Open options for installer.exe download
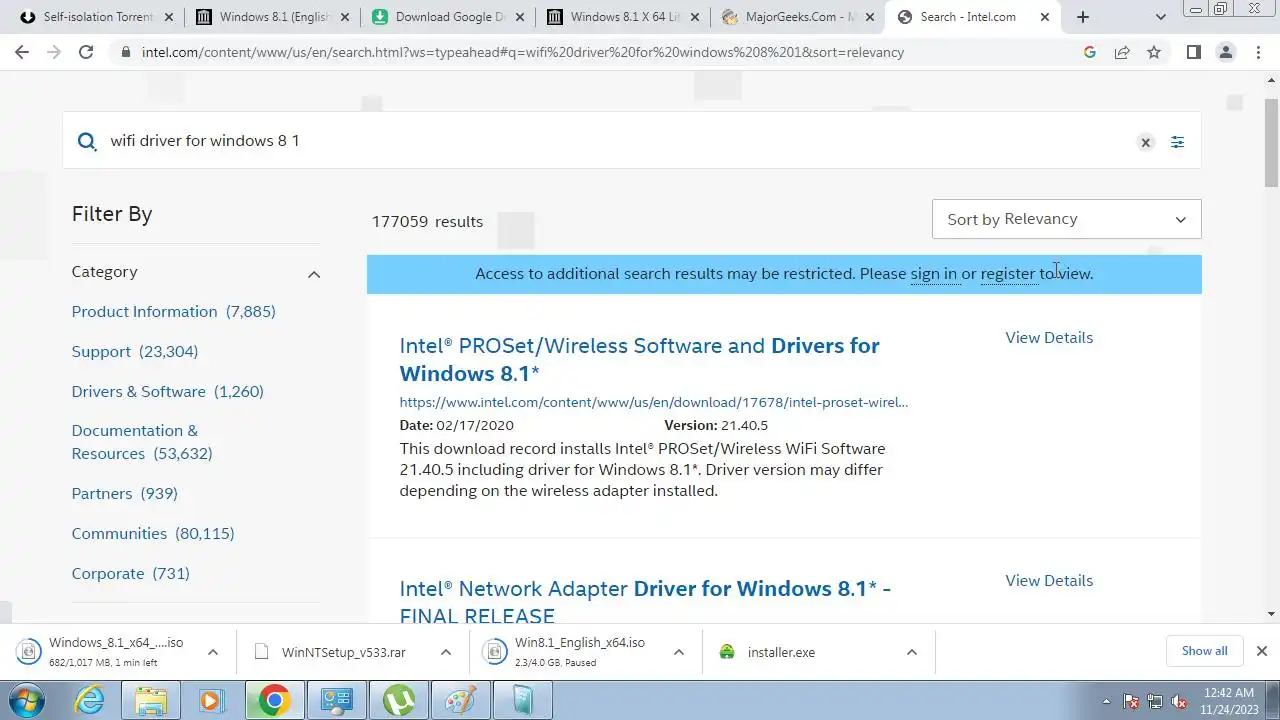This screenshot has height=720, width=1280. coord(912,652)
